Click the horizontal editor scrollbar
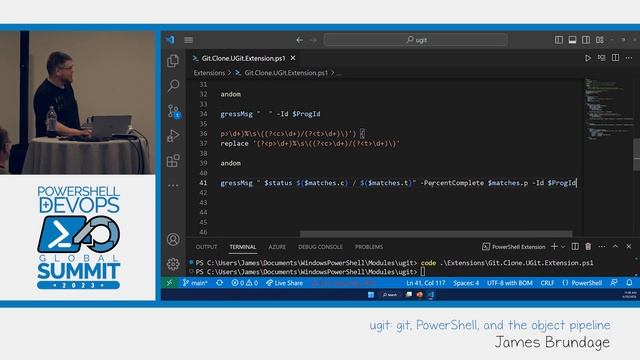640x360 pixels. coord(436,234)
